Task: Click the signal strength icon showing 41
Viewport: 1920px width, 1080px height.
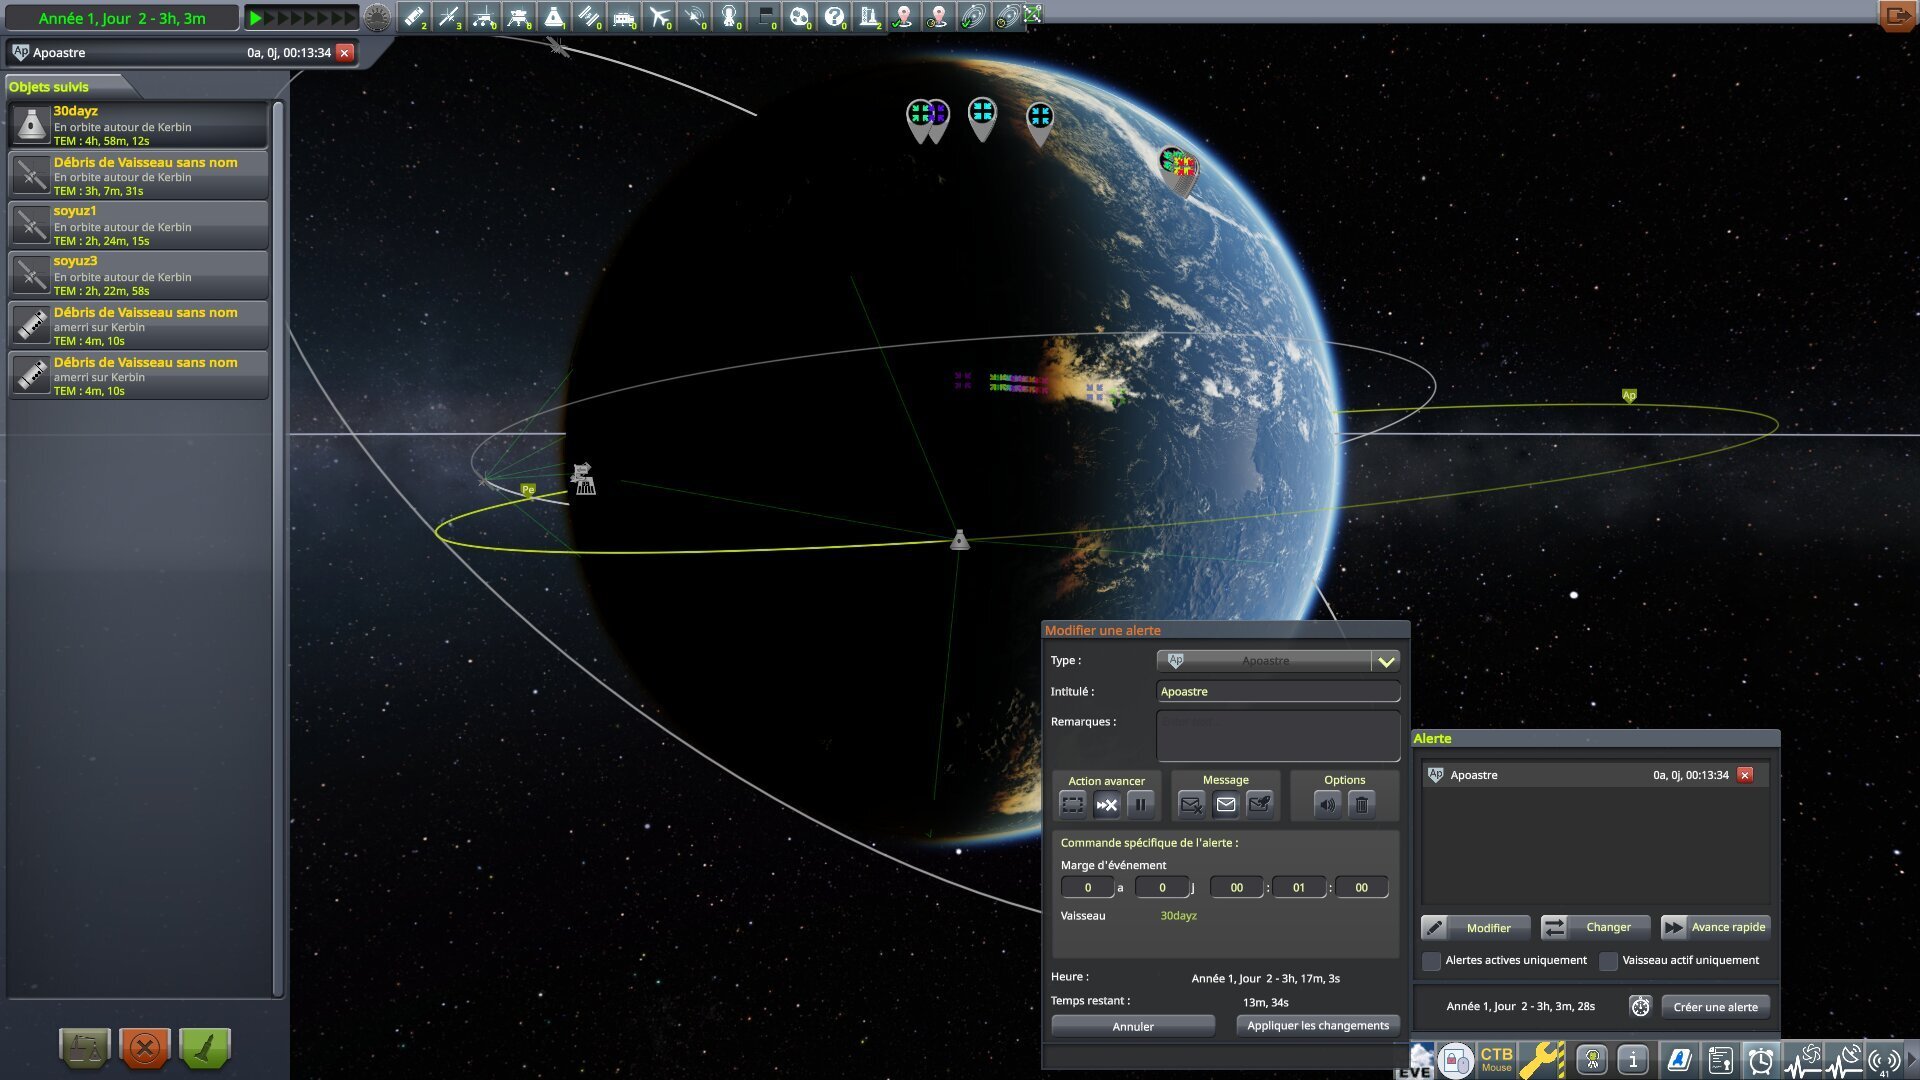Action: pyautogui.click(x=1885, y=1060)
